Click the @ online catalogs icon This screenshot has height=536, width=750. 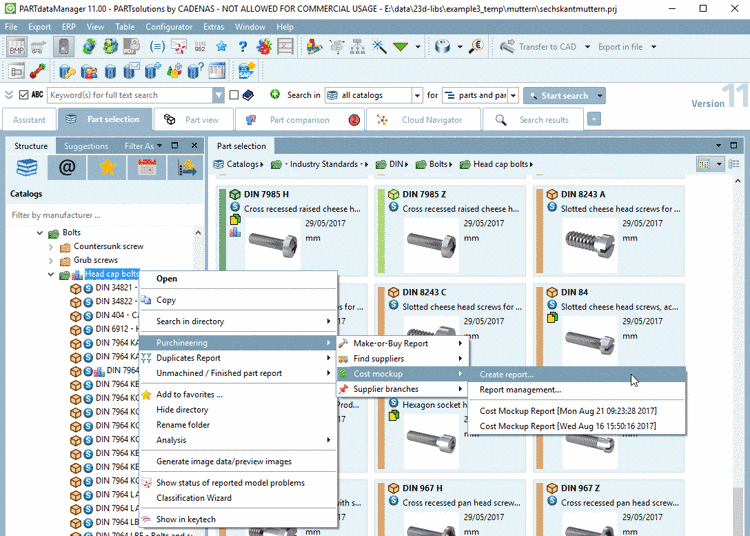[67, 168]
